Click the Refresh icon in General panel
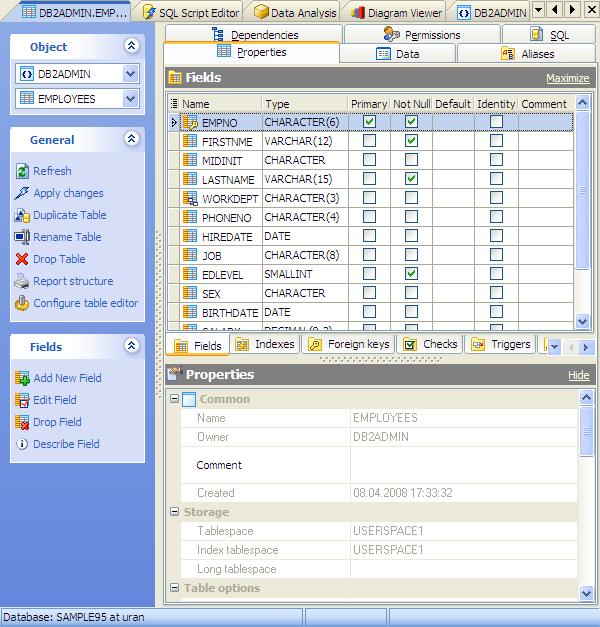This screenshot has width=600, height=627. 22,171
